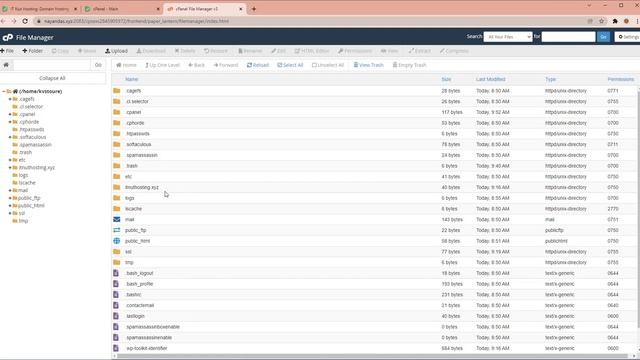Image resolution: width=640 pixels, height=360 pixels.
Task: Click the blue Go search button
Action: tap(603, 37)
